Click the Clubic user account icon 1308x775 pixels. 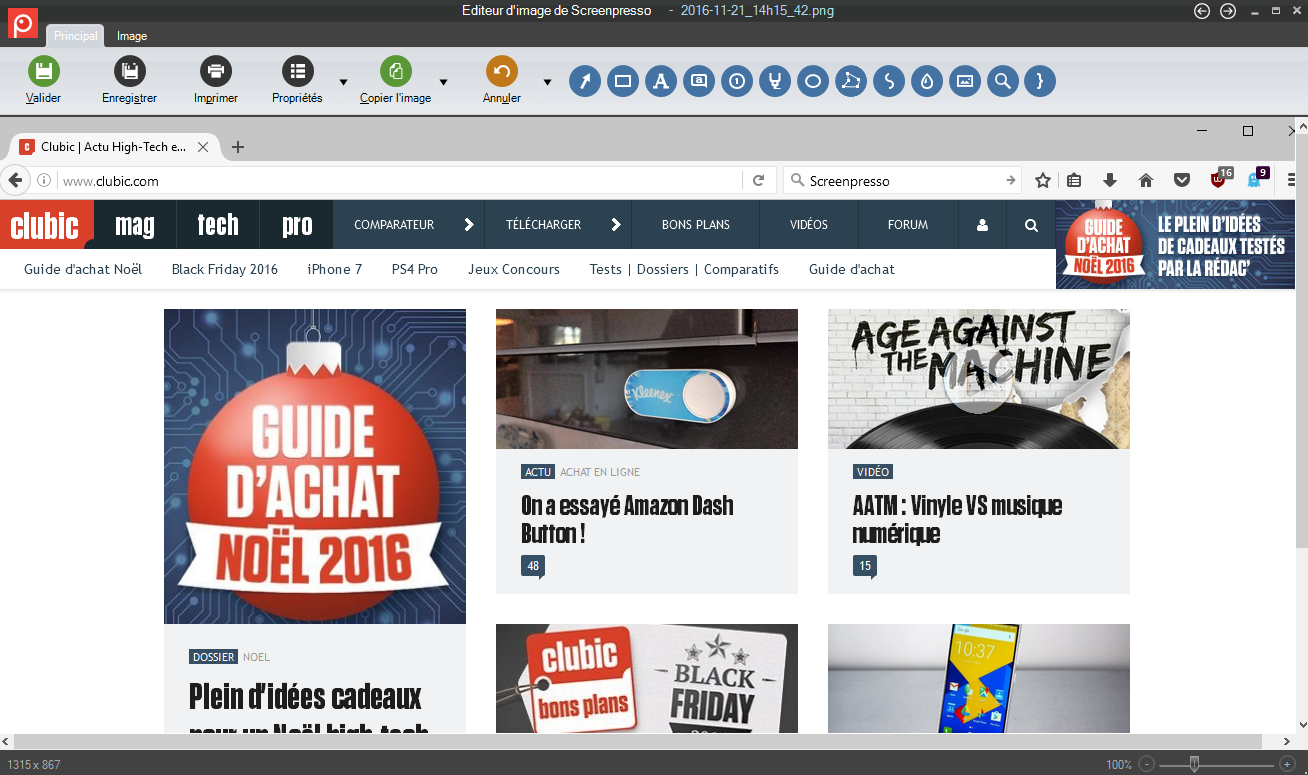pos(982,225)
